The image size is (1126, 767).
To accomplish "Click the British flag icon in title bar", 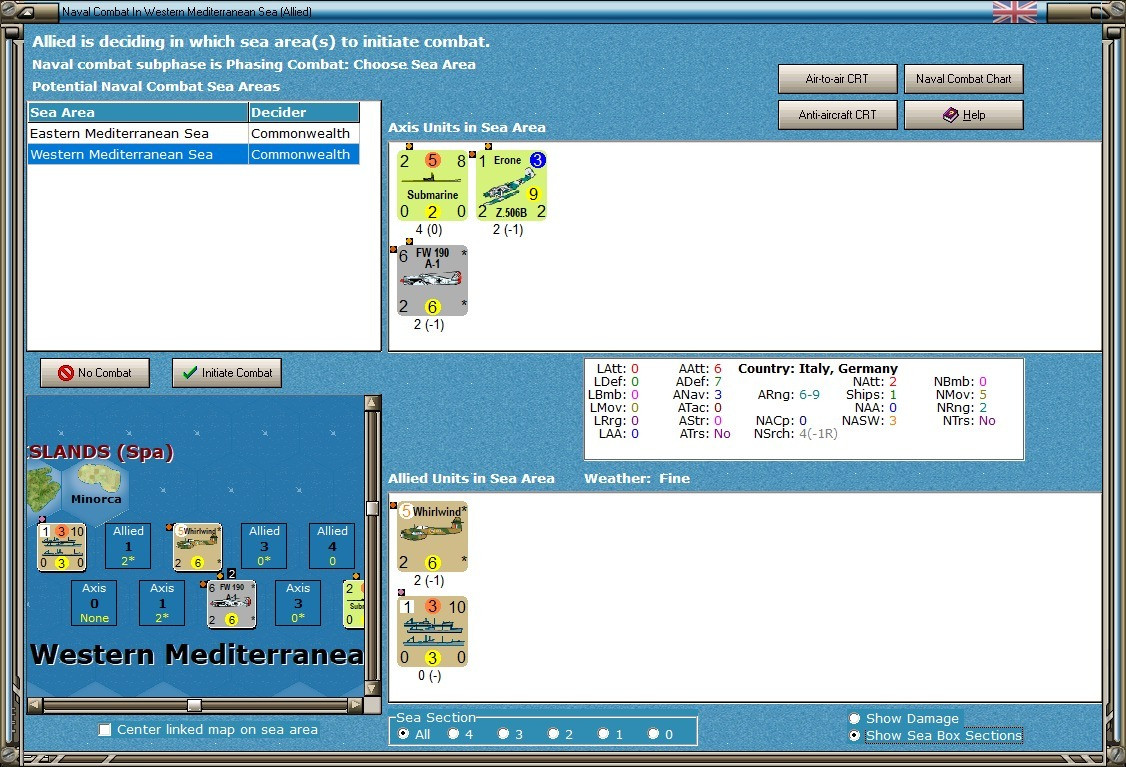I will (1015, 11).
